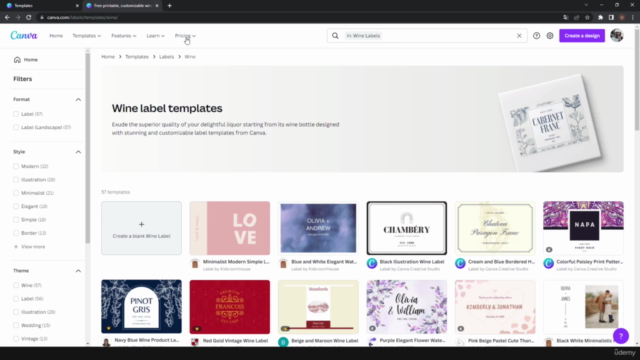
Task: Switch to the Templates browser tab
Action: click(x=41, y=6)
